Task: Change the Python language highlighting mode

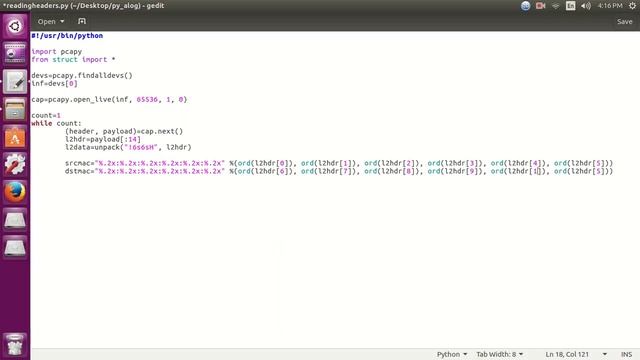Action: pyautogui.click(x=452, y=354)
